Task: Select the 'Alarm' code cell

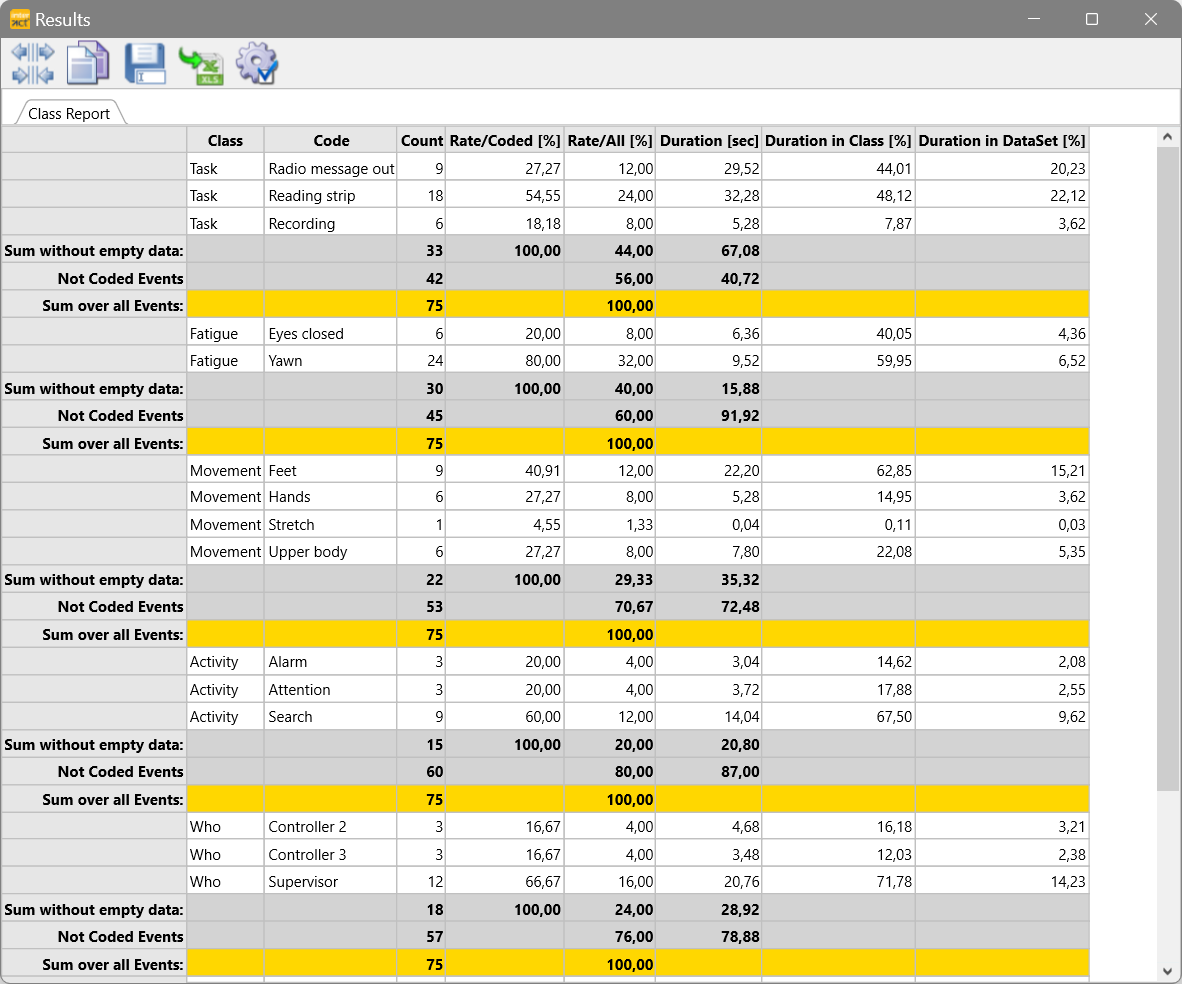Action: [x=331, y=661]
